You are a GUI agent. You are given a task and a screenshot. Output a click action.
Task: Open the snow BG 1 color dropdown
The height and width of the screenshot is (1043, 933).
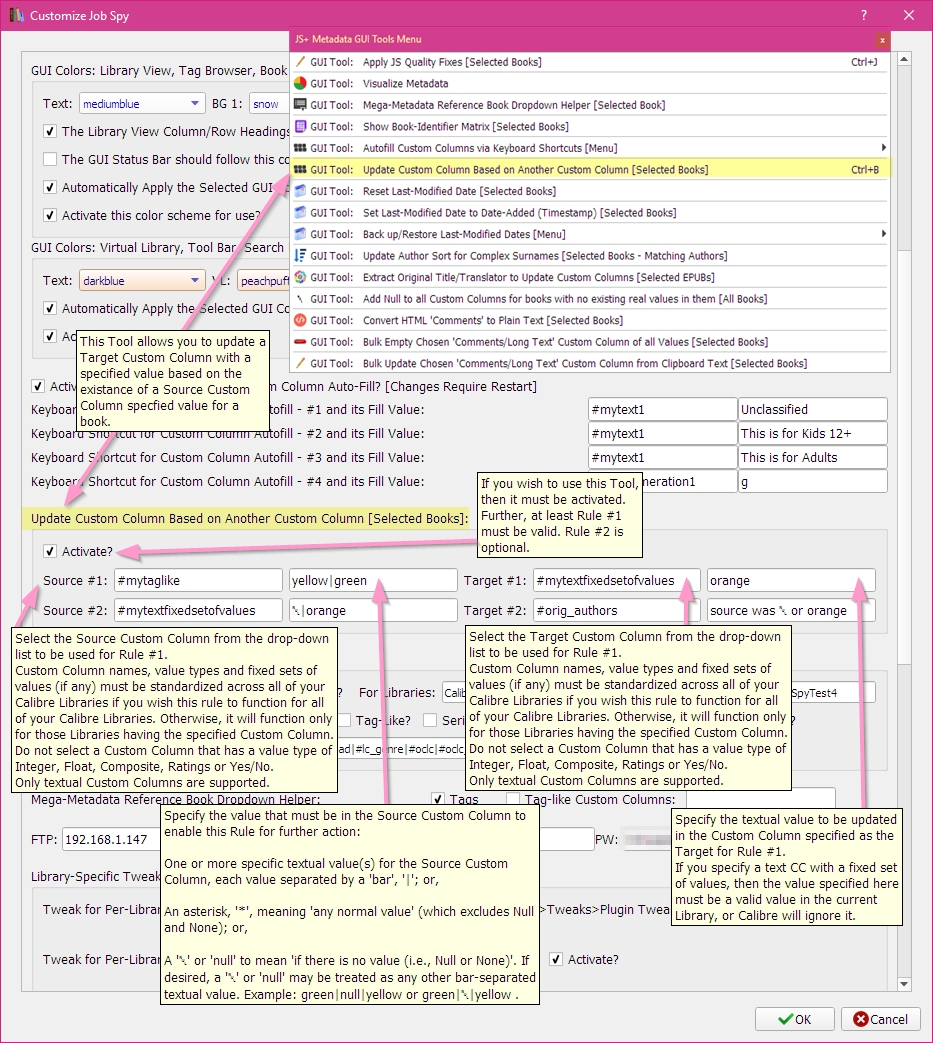pos(269,104)
